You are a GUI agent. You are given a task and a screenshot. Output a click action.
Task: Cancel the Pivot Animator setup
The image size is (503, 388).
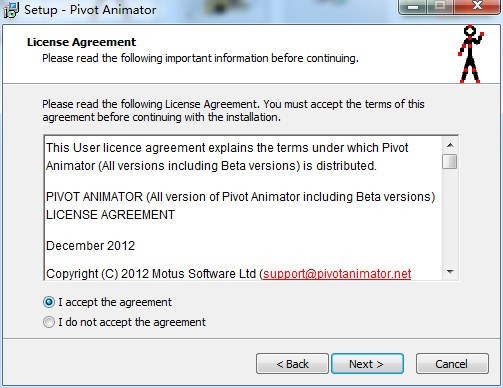tap(452, 364)
